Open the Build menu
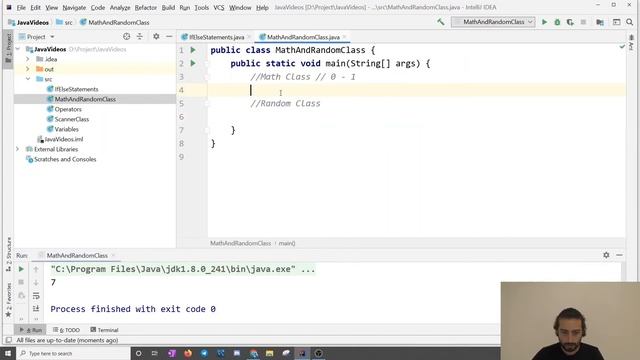The width and height of the screenshot is (640, 360). (x=168, y=7)
